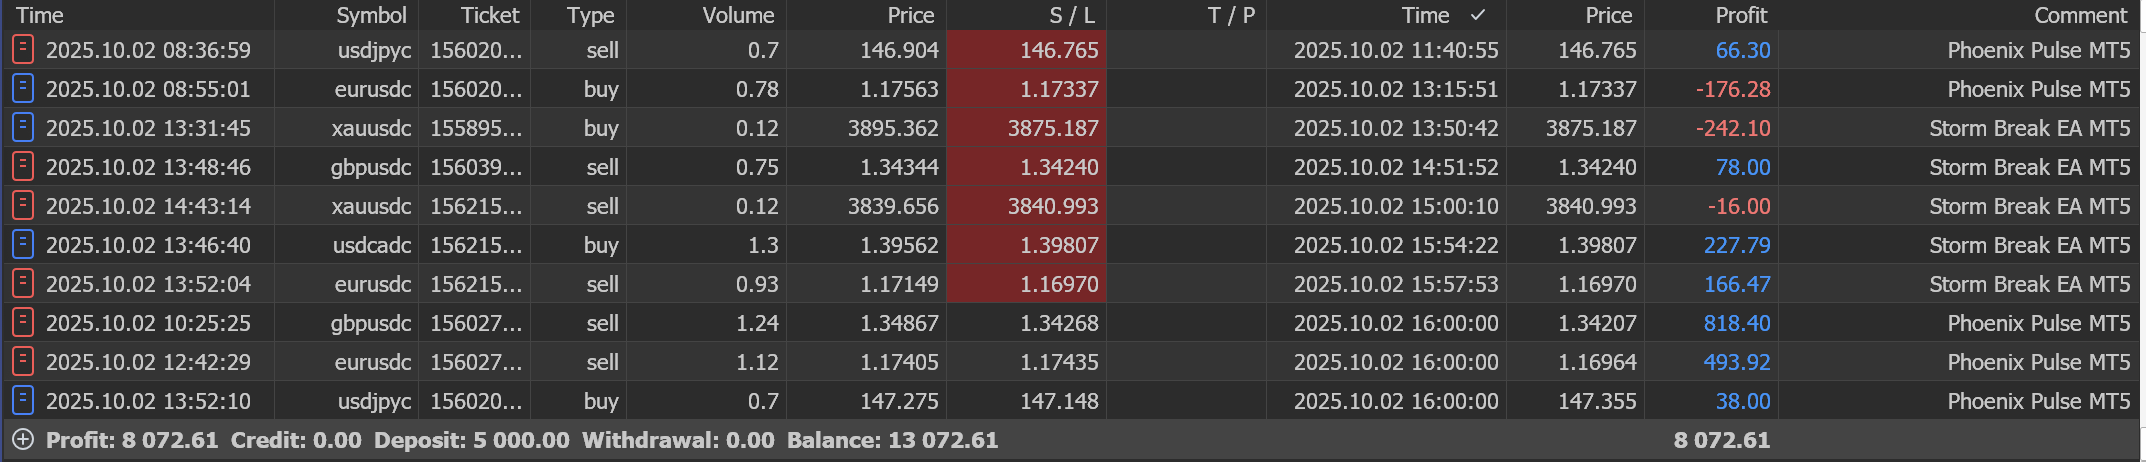Click the Volume column header
The image size is (2146, 462).
(x=738, y=15)
